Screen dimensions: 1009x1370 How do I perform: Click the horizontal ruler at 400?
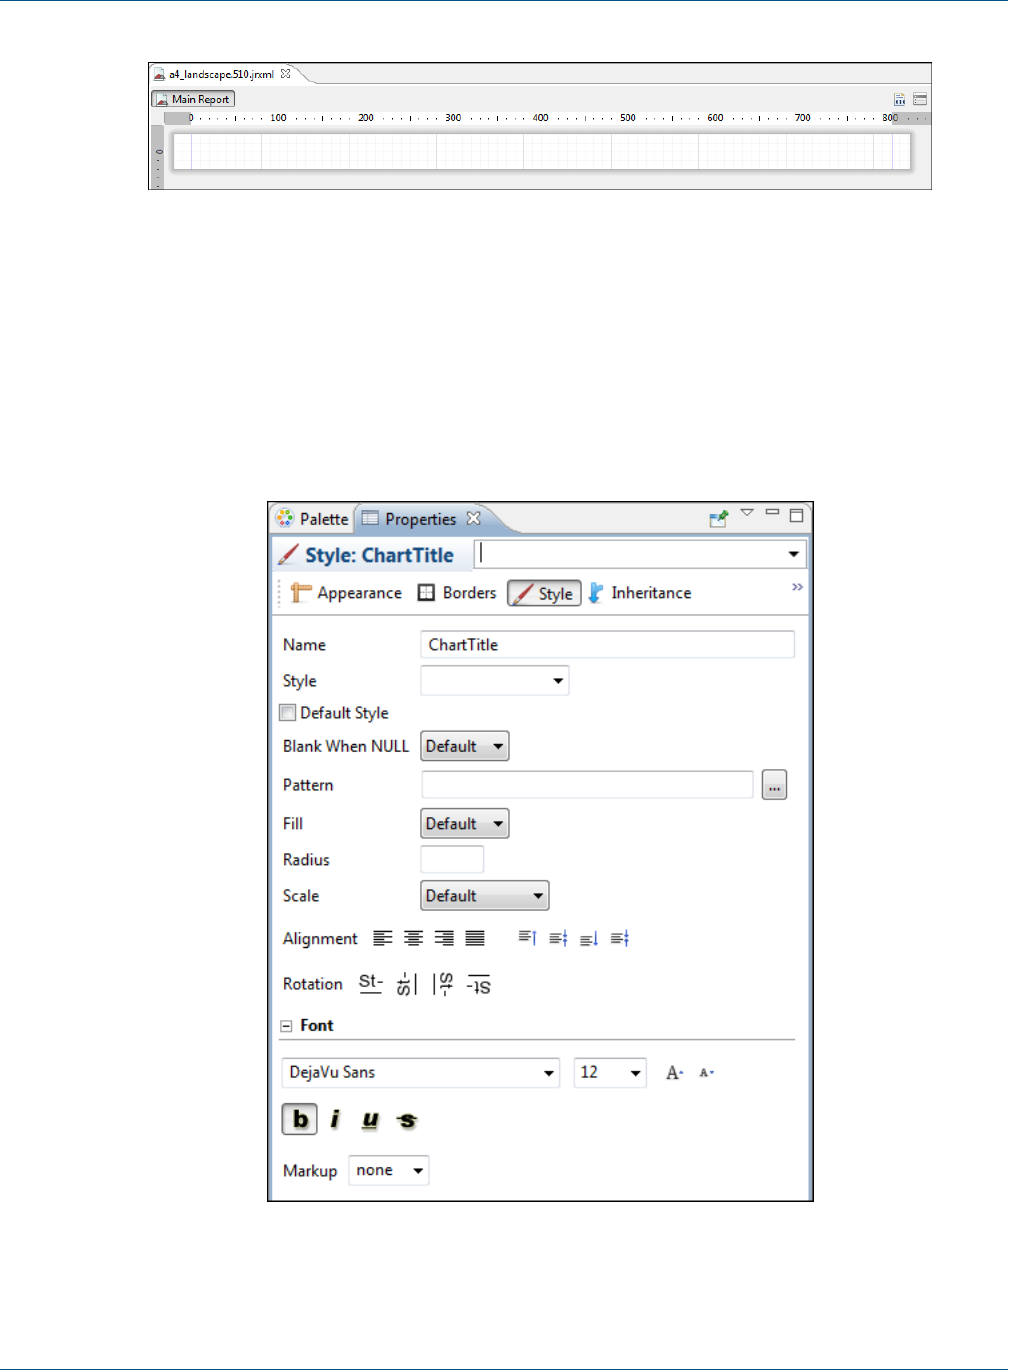[x=540, y=118]
